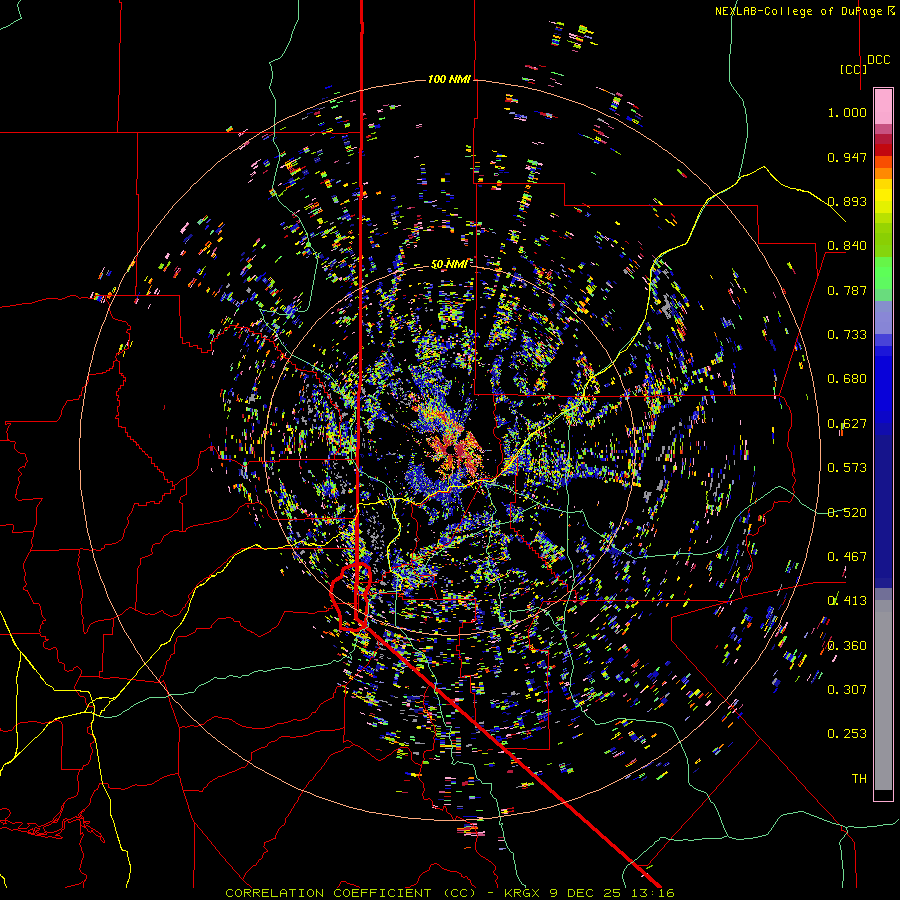This screenshot has height=900, width=900.
Task: Click the radar site center with red echoes
Action: pyautogui.click(x=453, y=449)
